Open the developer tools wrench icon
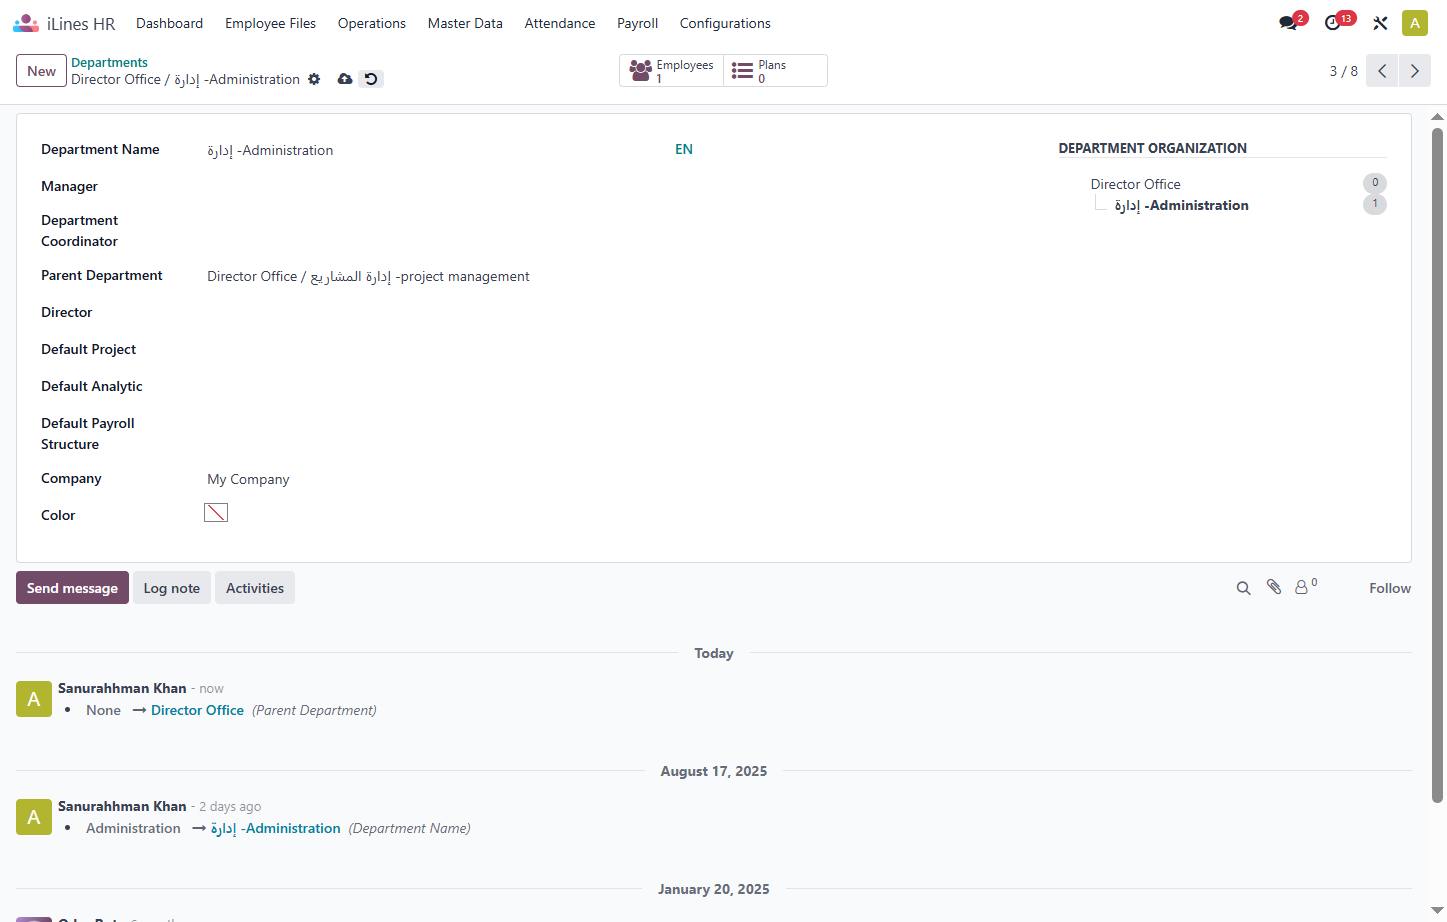 (1380, 23)
